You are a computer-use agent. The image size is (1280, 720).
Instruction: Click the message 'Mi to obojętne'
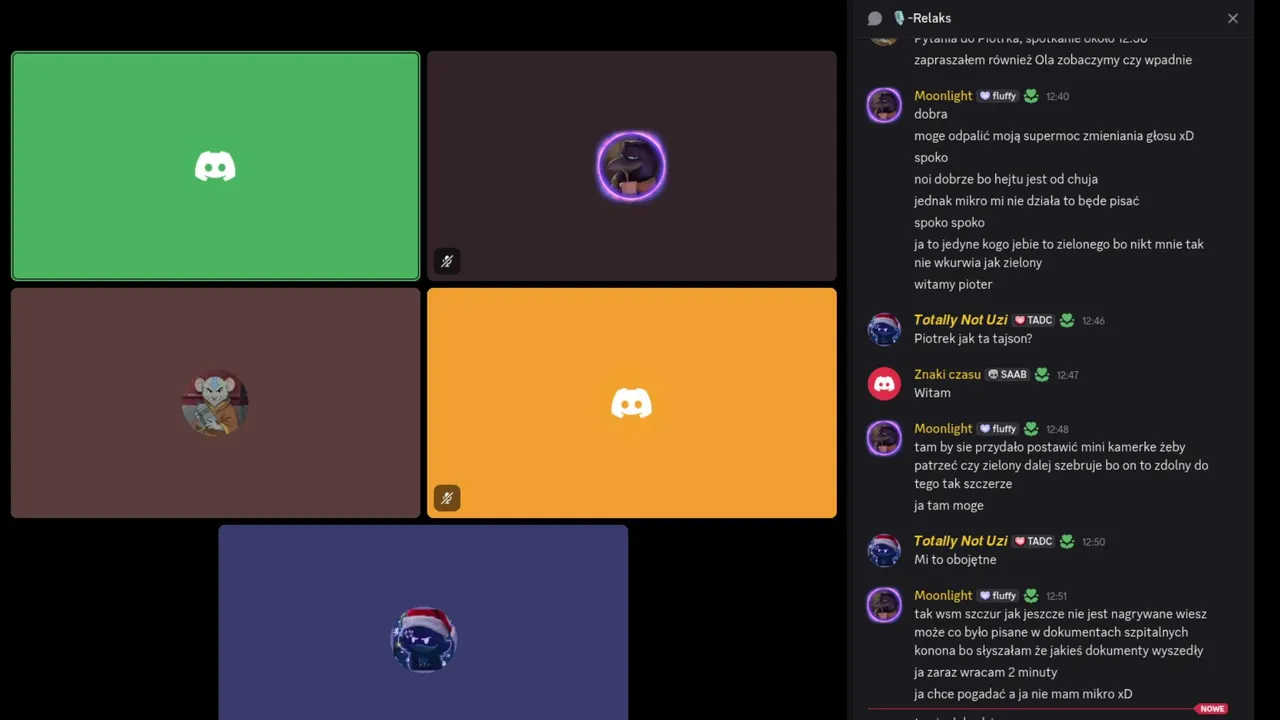(x=955, y=560)
